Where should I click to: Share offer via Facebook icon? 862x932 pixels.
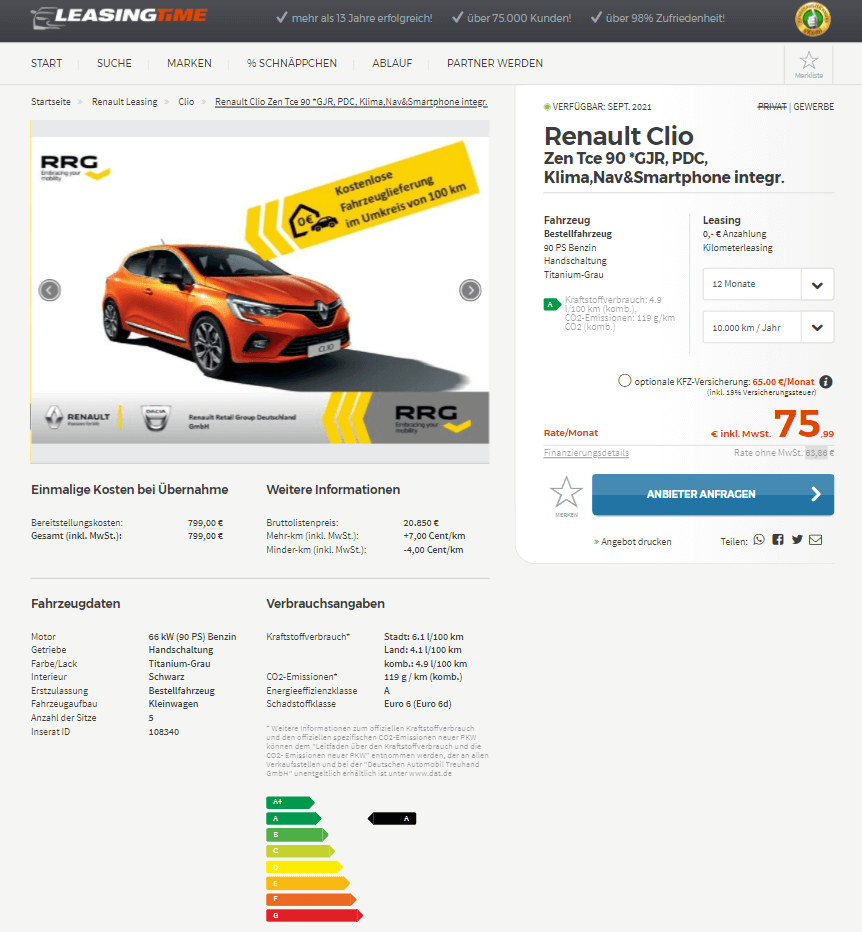[x=778, y=540]
